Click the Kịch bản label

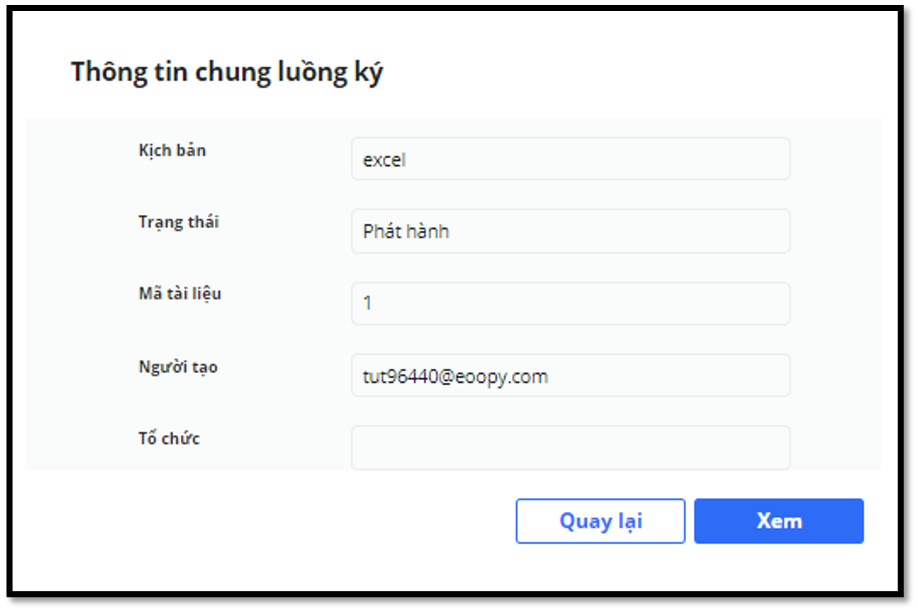pyautogui.click(x=172, y=150)
